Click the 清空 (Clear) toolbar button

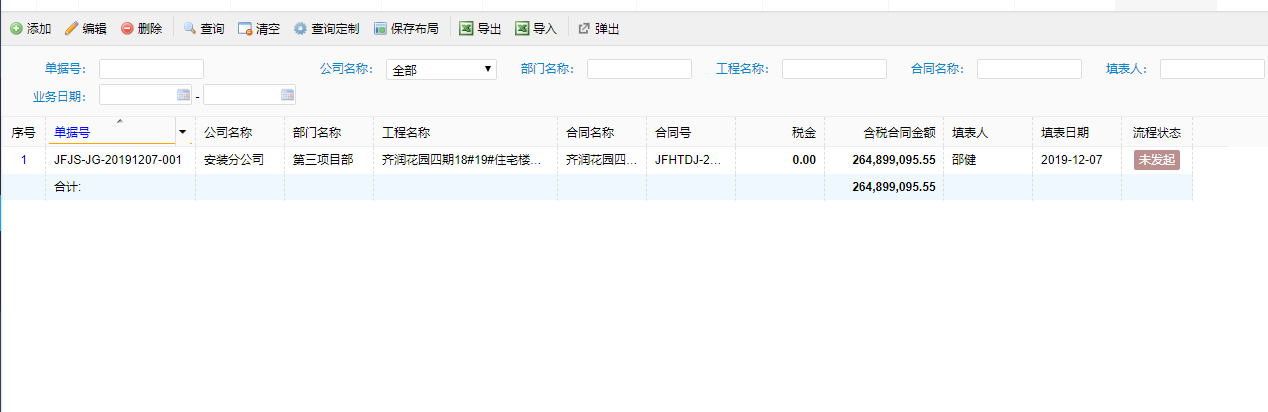coord(259,29)
